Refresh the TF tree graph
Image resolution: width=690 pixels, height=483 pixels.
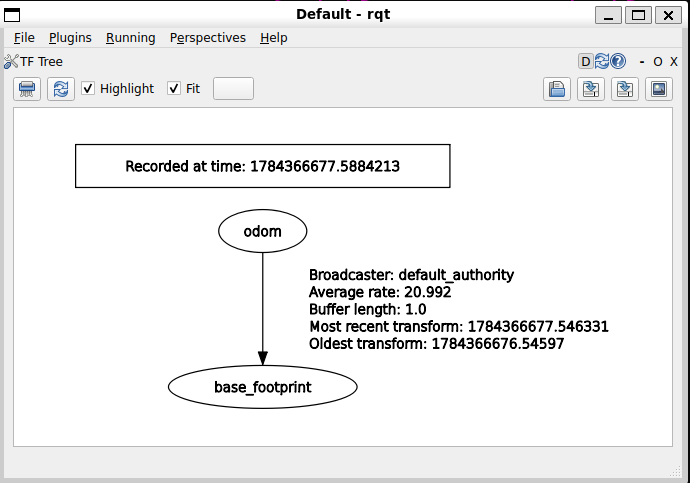point(61,89)
